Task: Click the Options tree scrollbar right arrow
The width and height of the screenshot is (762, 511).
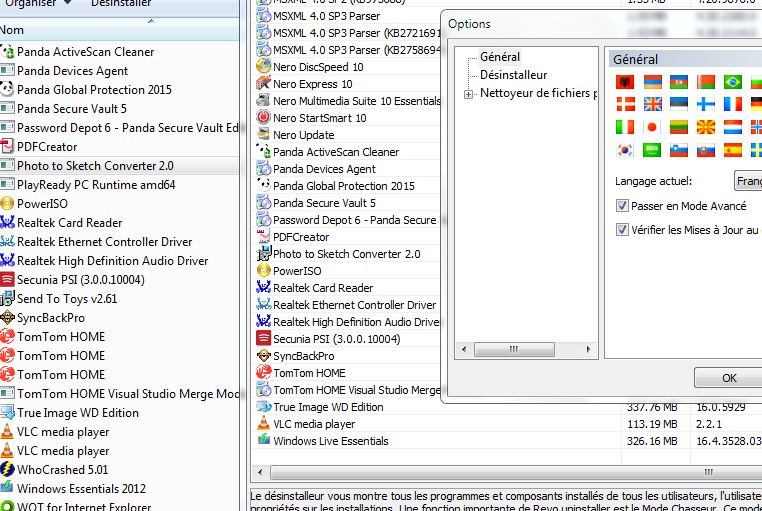Action: [x=589, y=349]
